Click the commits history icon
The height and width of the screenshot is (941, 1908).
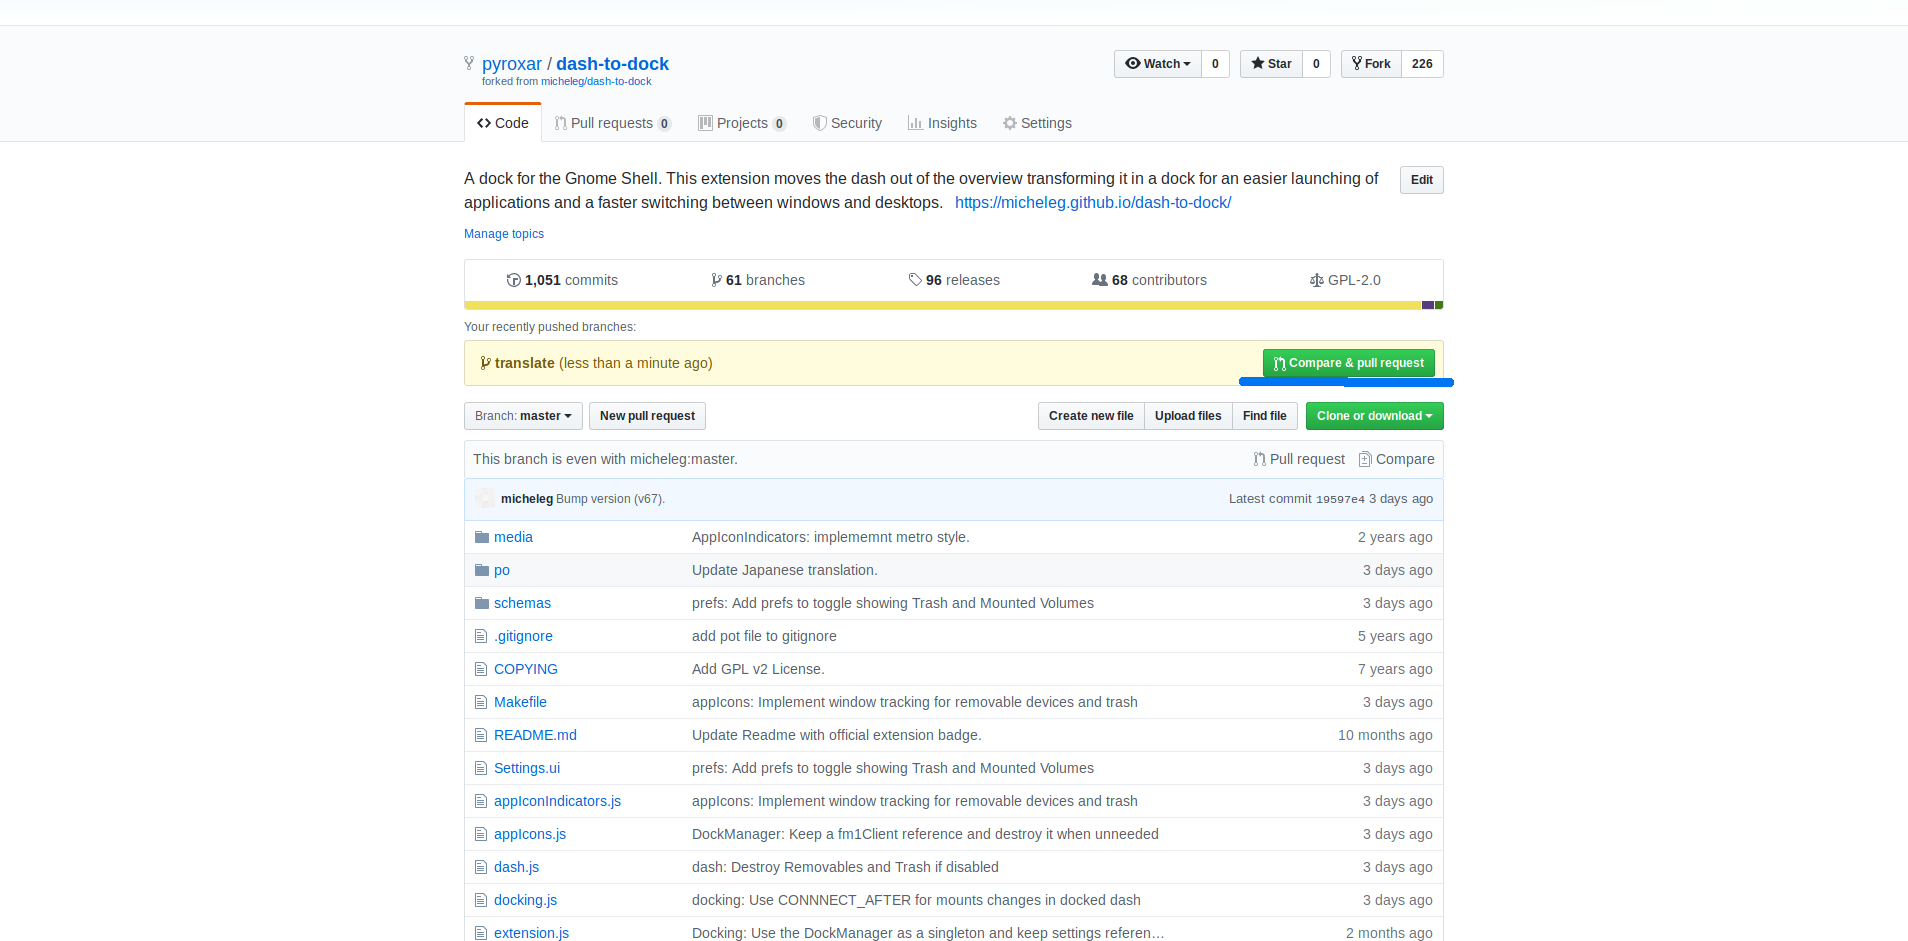(514, 280)
